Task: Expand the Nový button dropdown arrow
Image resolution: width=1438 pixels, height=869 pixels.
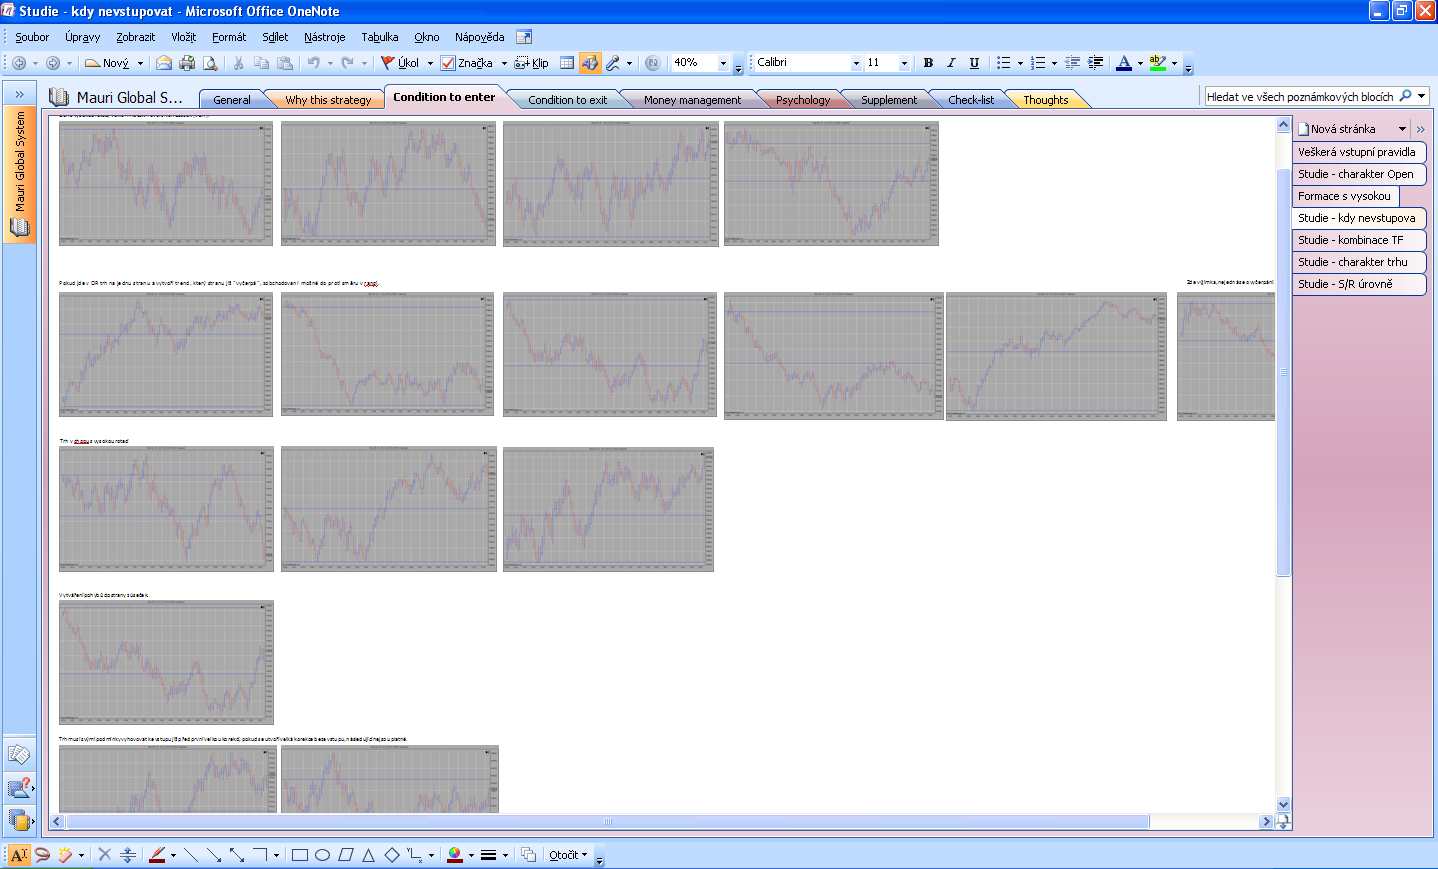Action: [x=140, y=63]
